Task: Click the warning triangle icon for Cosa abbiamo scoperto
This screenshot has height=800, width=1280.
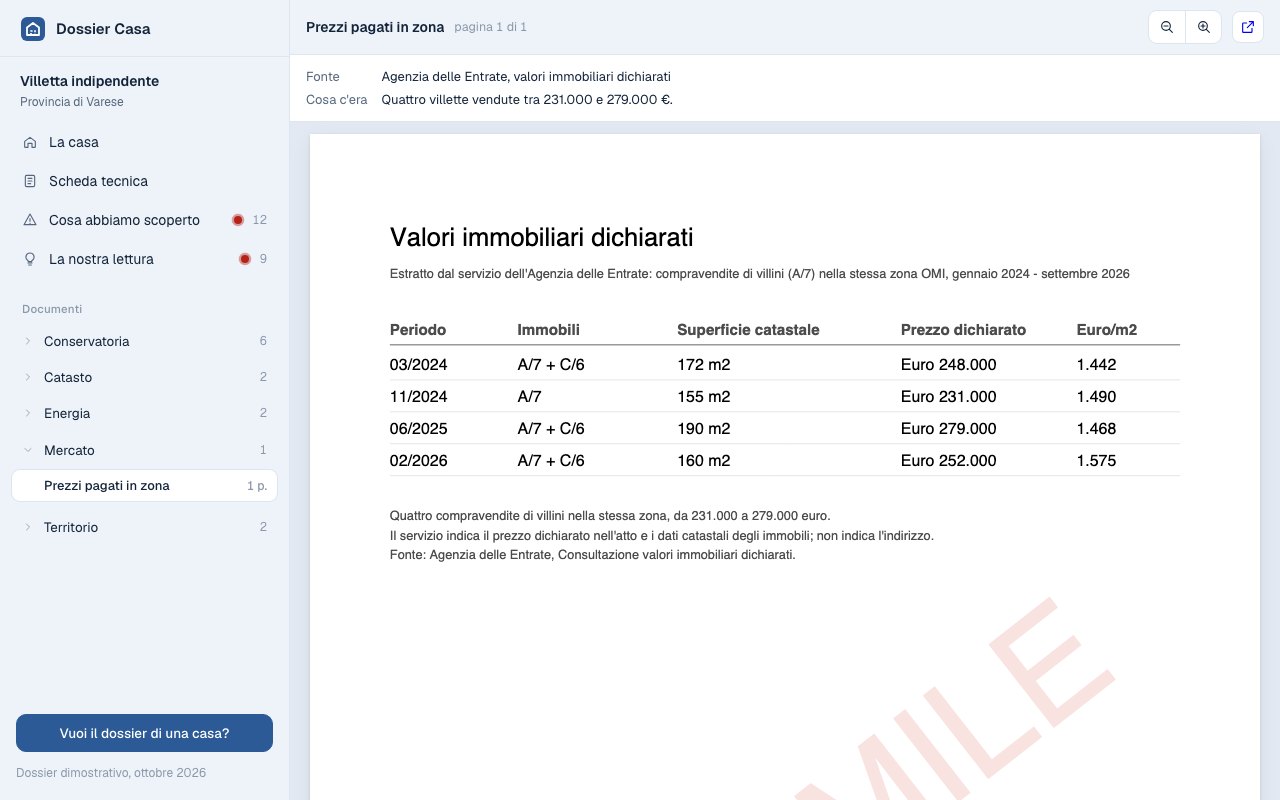Action: point(30,220)
